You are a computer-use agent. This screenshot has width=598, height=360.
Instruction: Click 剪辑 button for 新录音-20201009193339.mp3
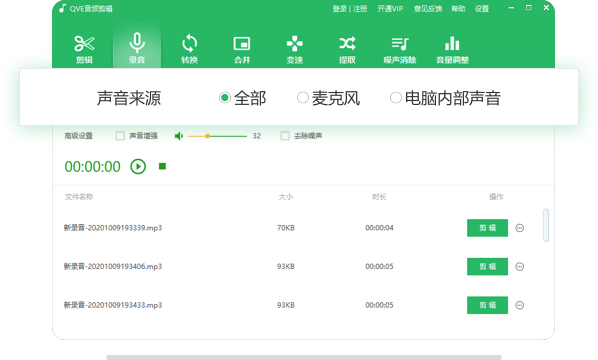[487, 228]
